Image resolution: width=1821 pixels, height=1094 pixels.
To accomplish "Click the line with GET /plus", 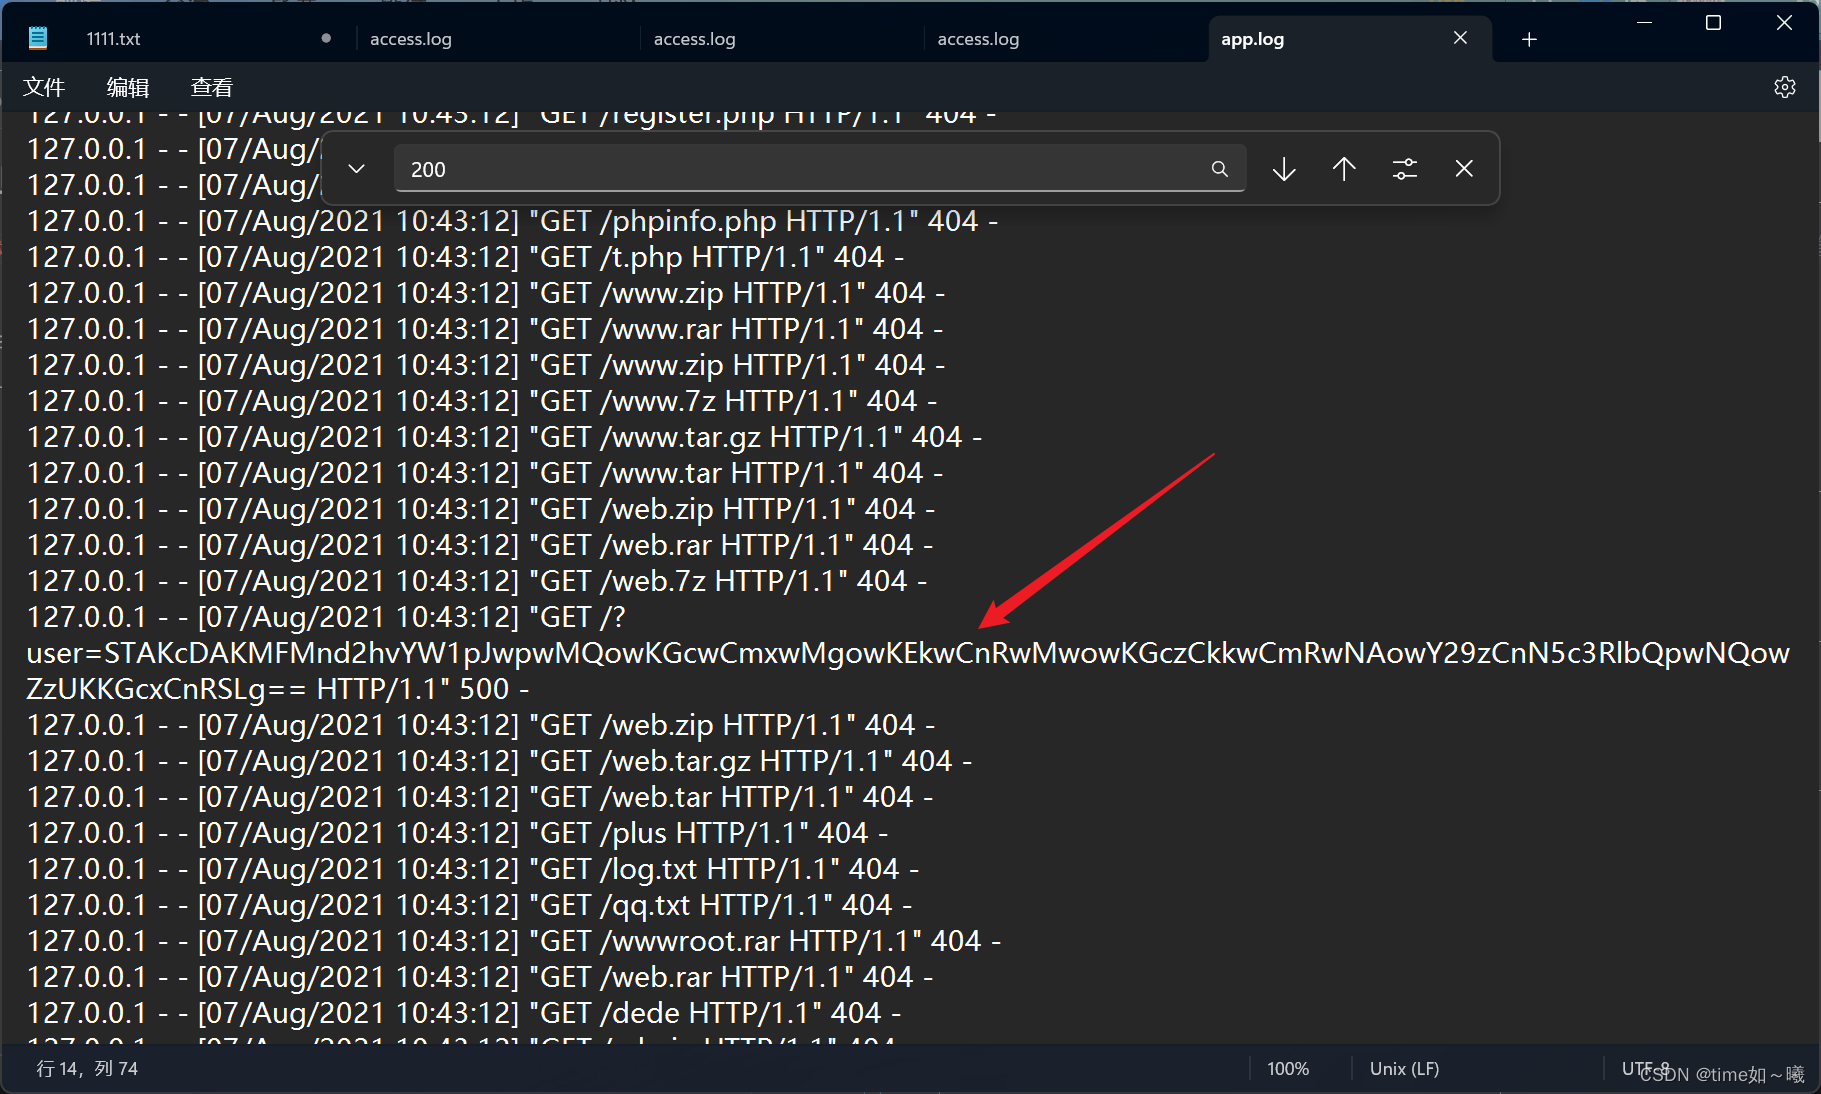I will [x=457, y=833].
